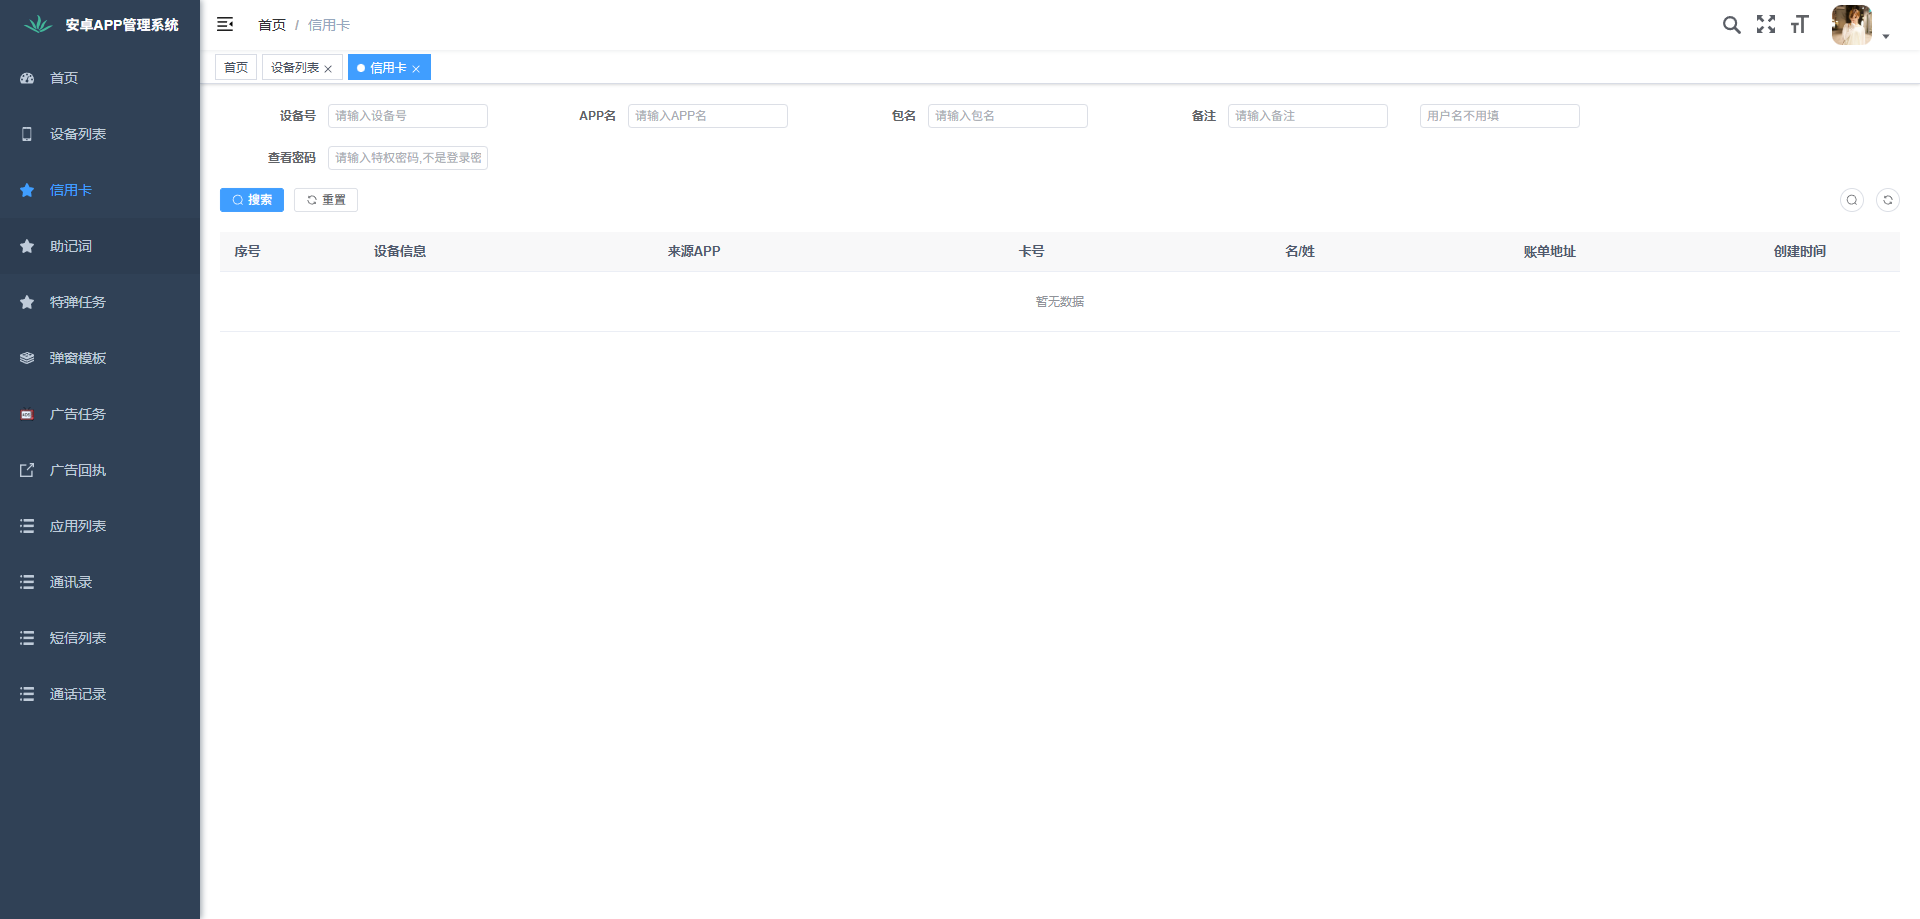This screenshot has height=919, width=1920.
Task: Click the 安卓APP管理系统 title
Action: 122,25
